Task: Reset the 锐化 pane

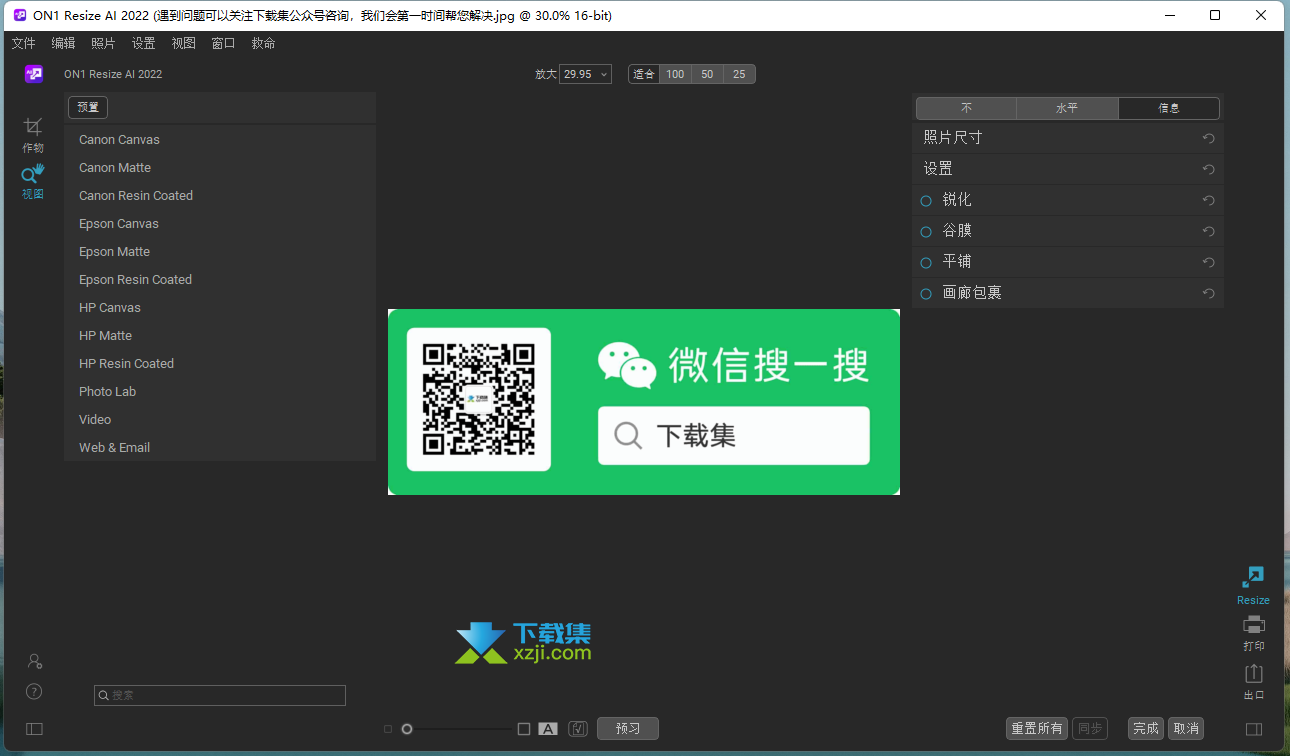Action: (1209, 200)
